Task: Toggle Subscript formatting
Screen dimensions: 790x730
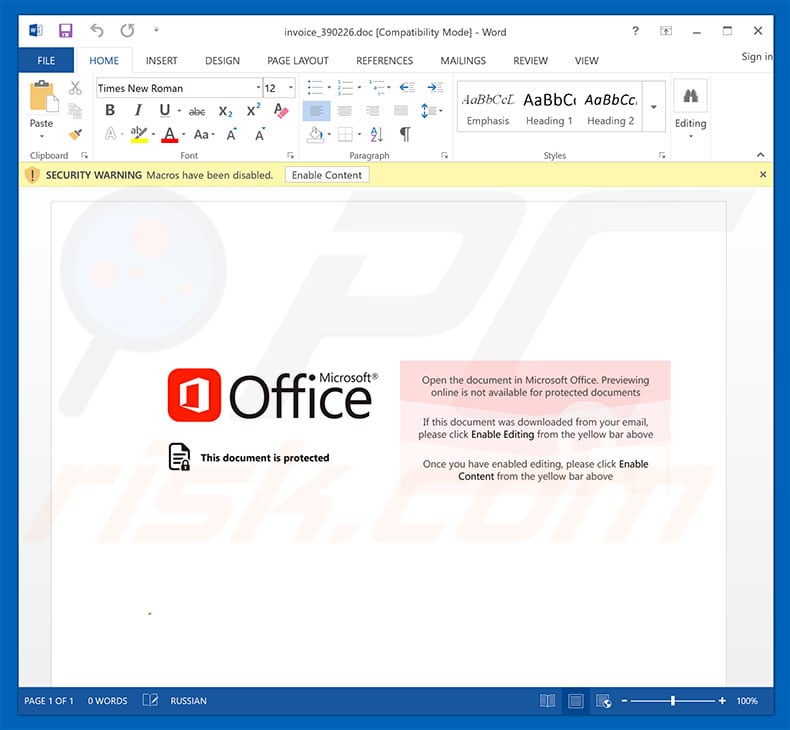Action: (x=225, y=111)
